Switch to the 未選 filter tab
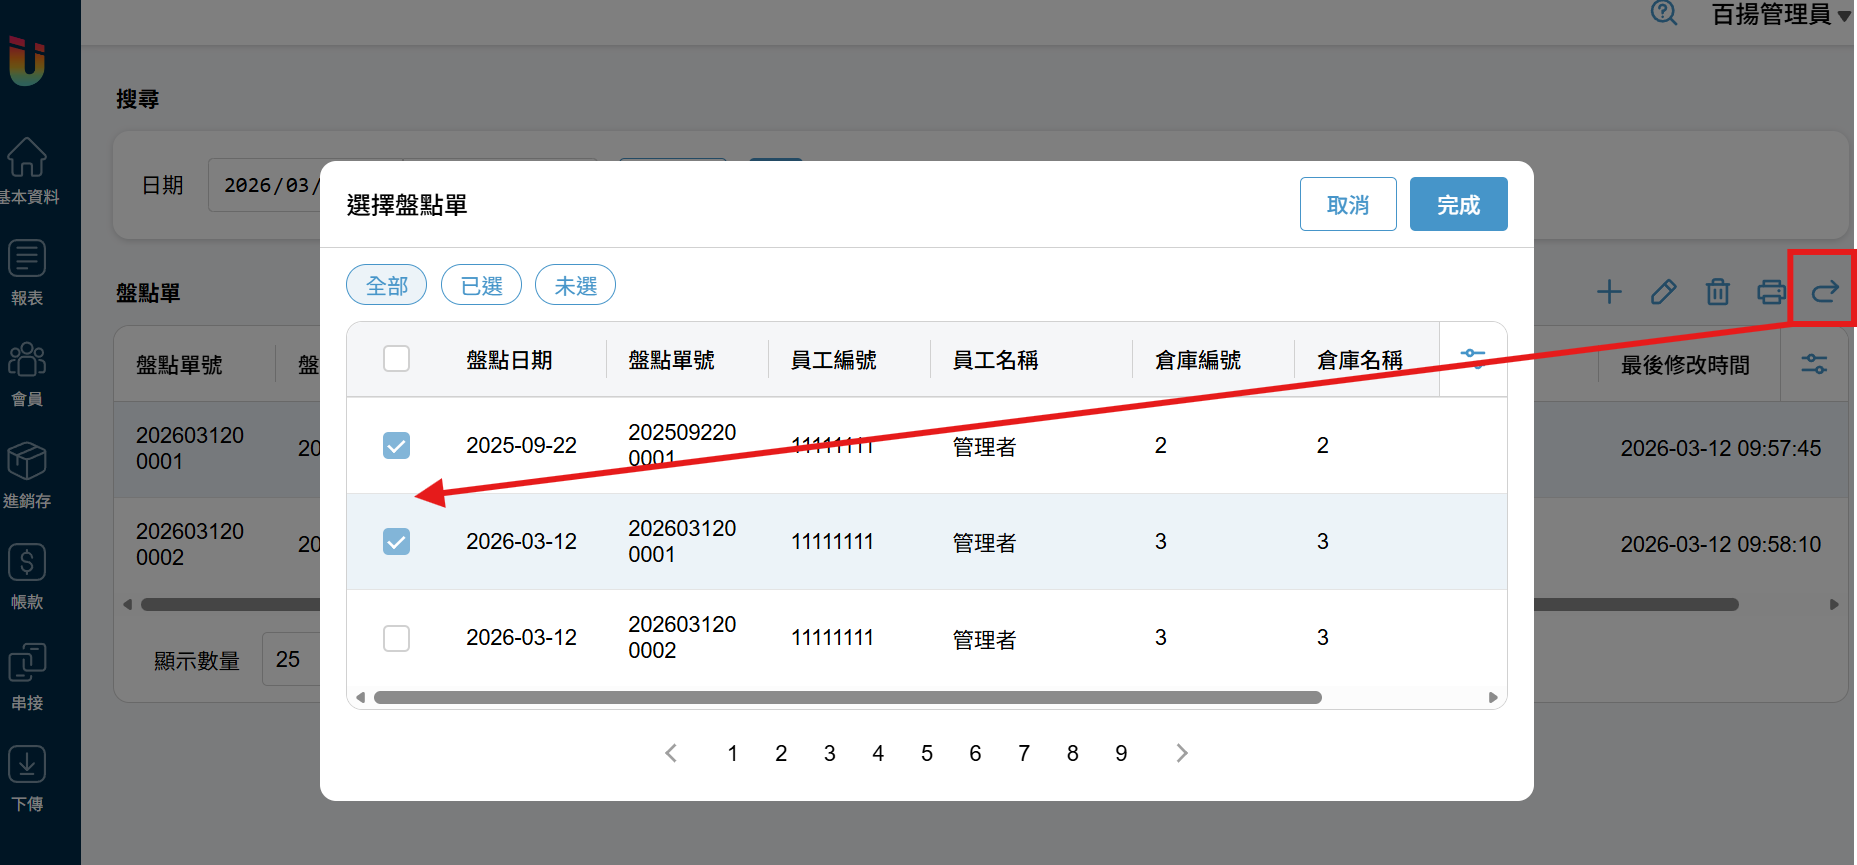 pos(575,285)
